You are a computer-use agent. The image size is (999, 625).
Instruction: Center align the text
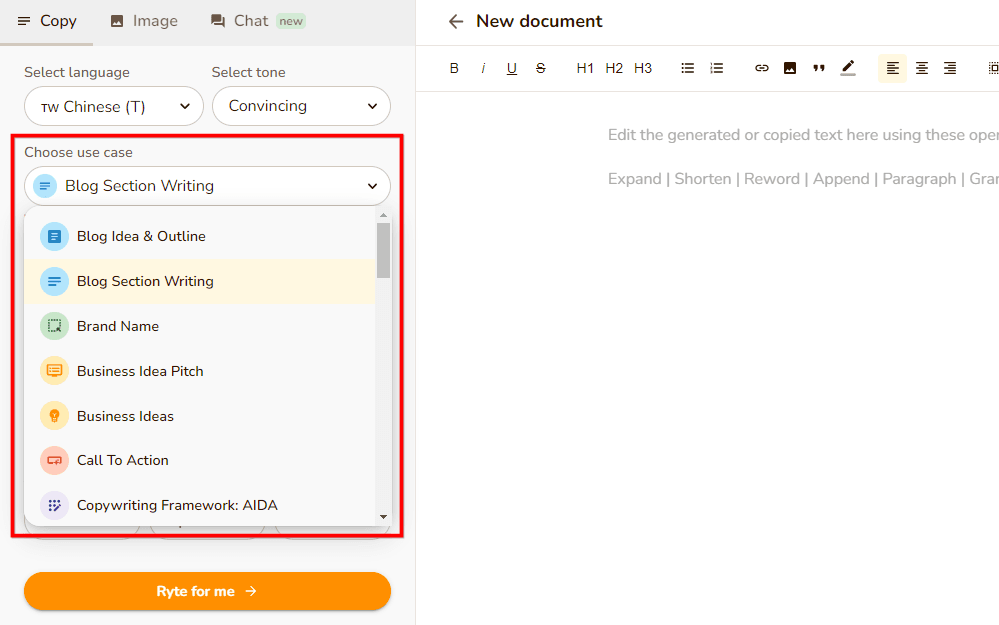[922, 68]
